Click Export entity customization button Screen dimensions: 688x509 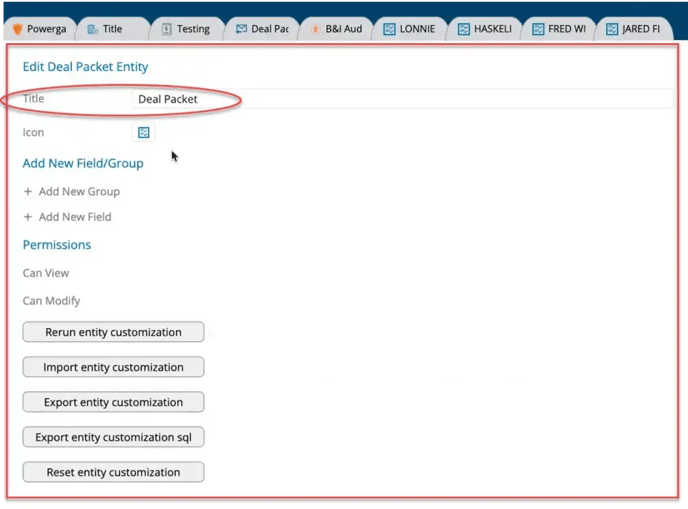coord(113,402)
